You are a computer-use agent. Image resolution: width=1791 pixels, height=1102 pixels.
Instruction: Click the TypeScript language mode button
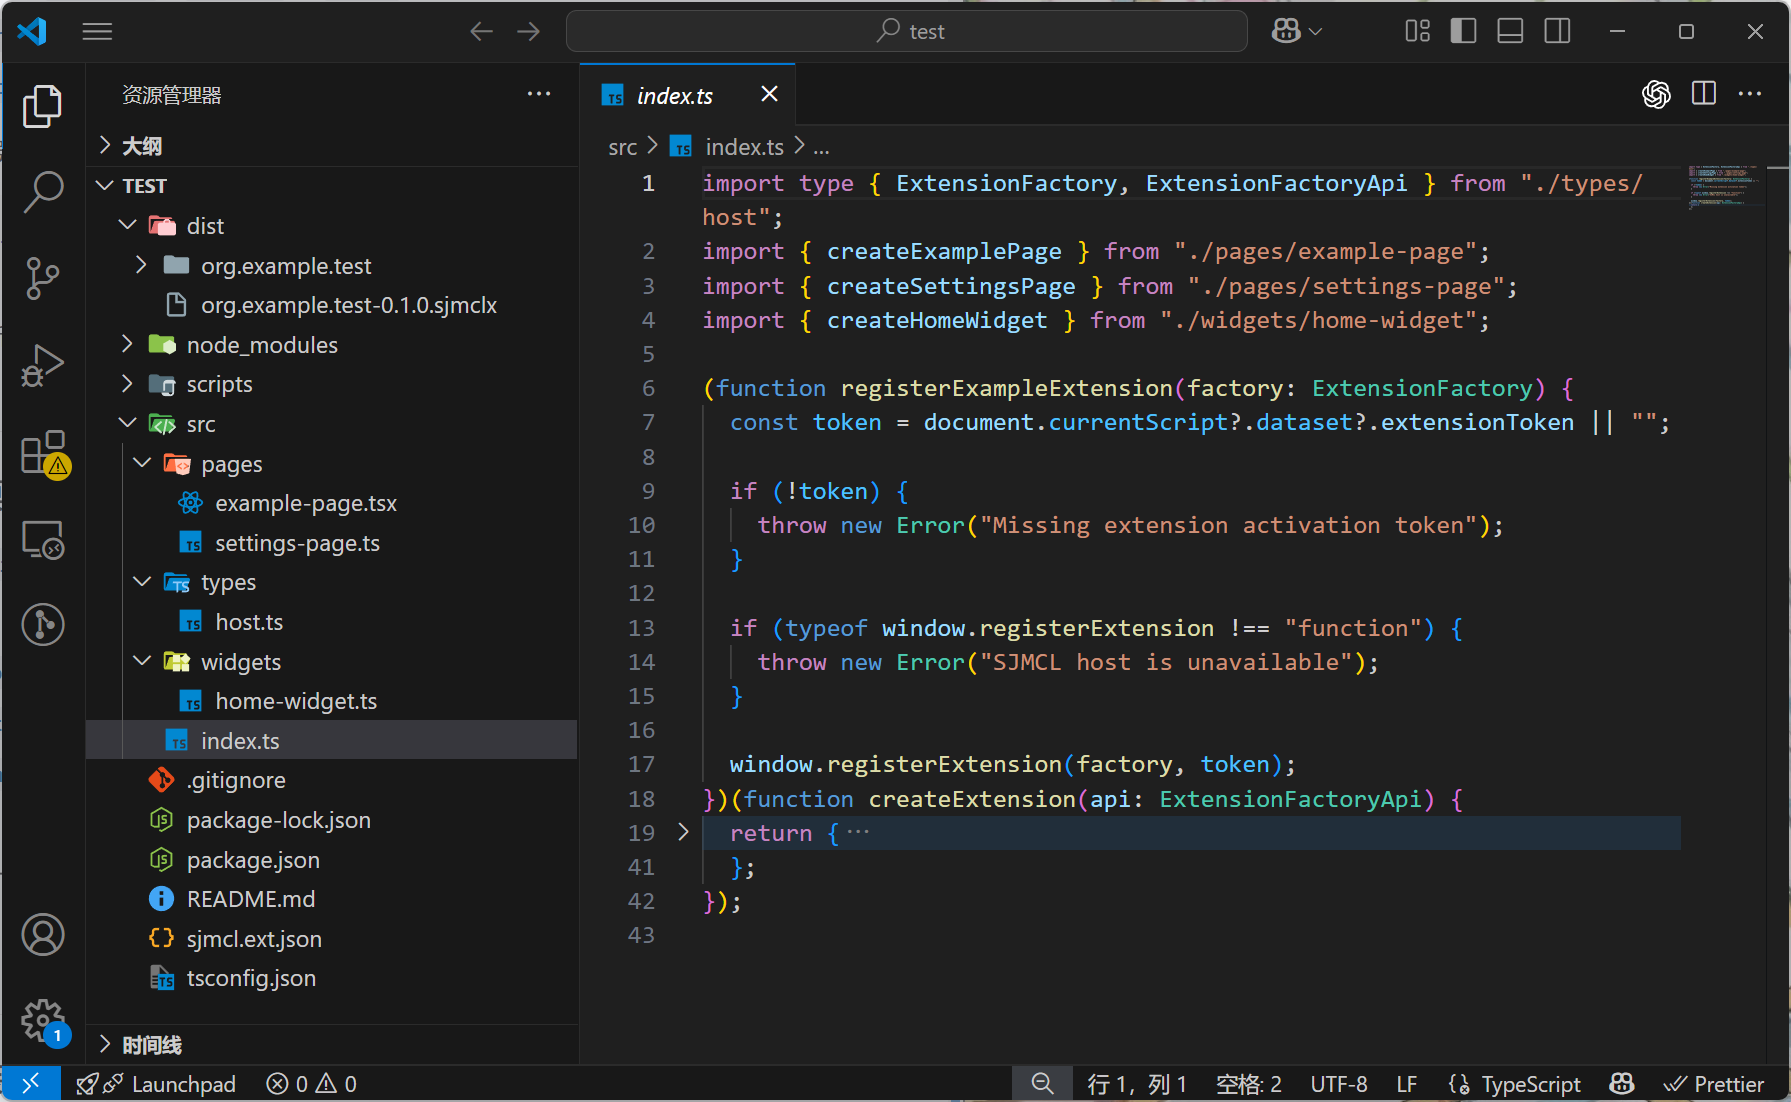[x=1530, y=1084]
